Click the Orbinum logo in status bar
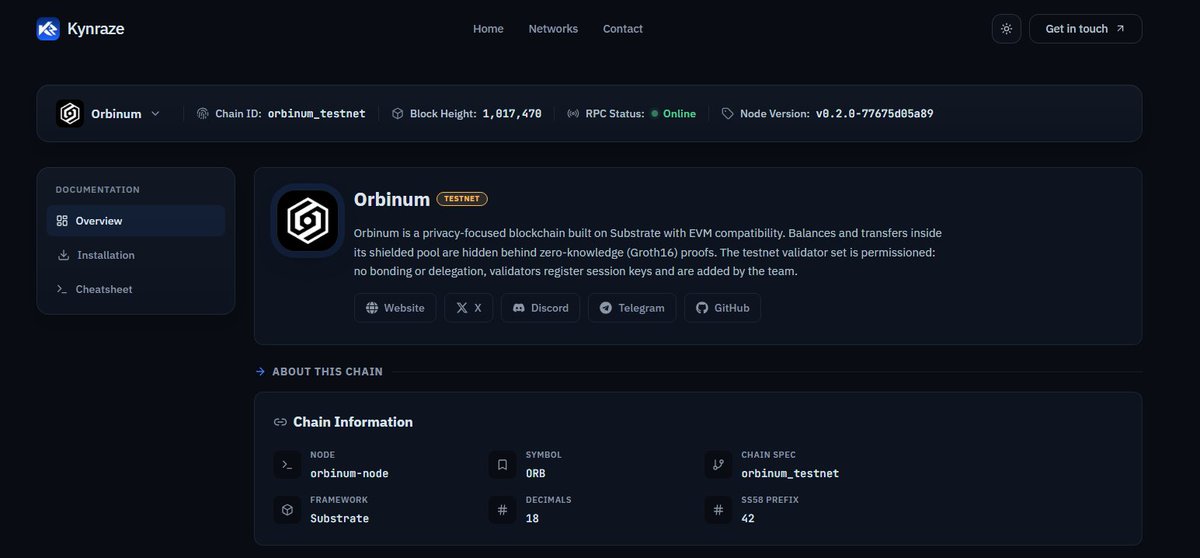1200x558 pixels. point(70,114)
